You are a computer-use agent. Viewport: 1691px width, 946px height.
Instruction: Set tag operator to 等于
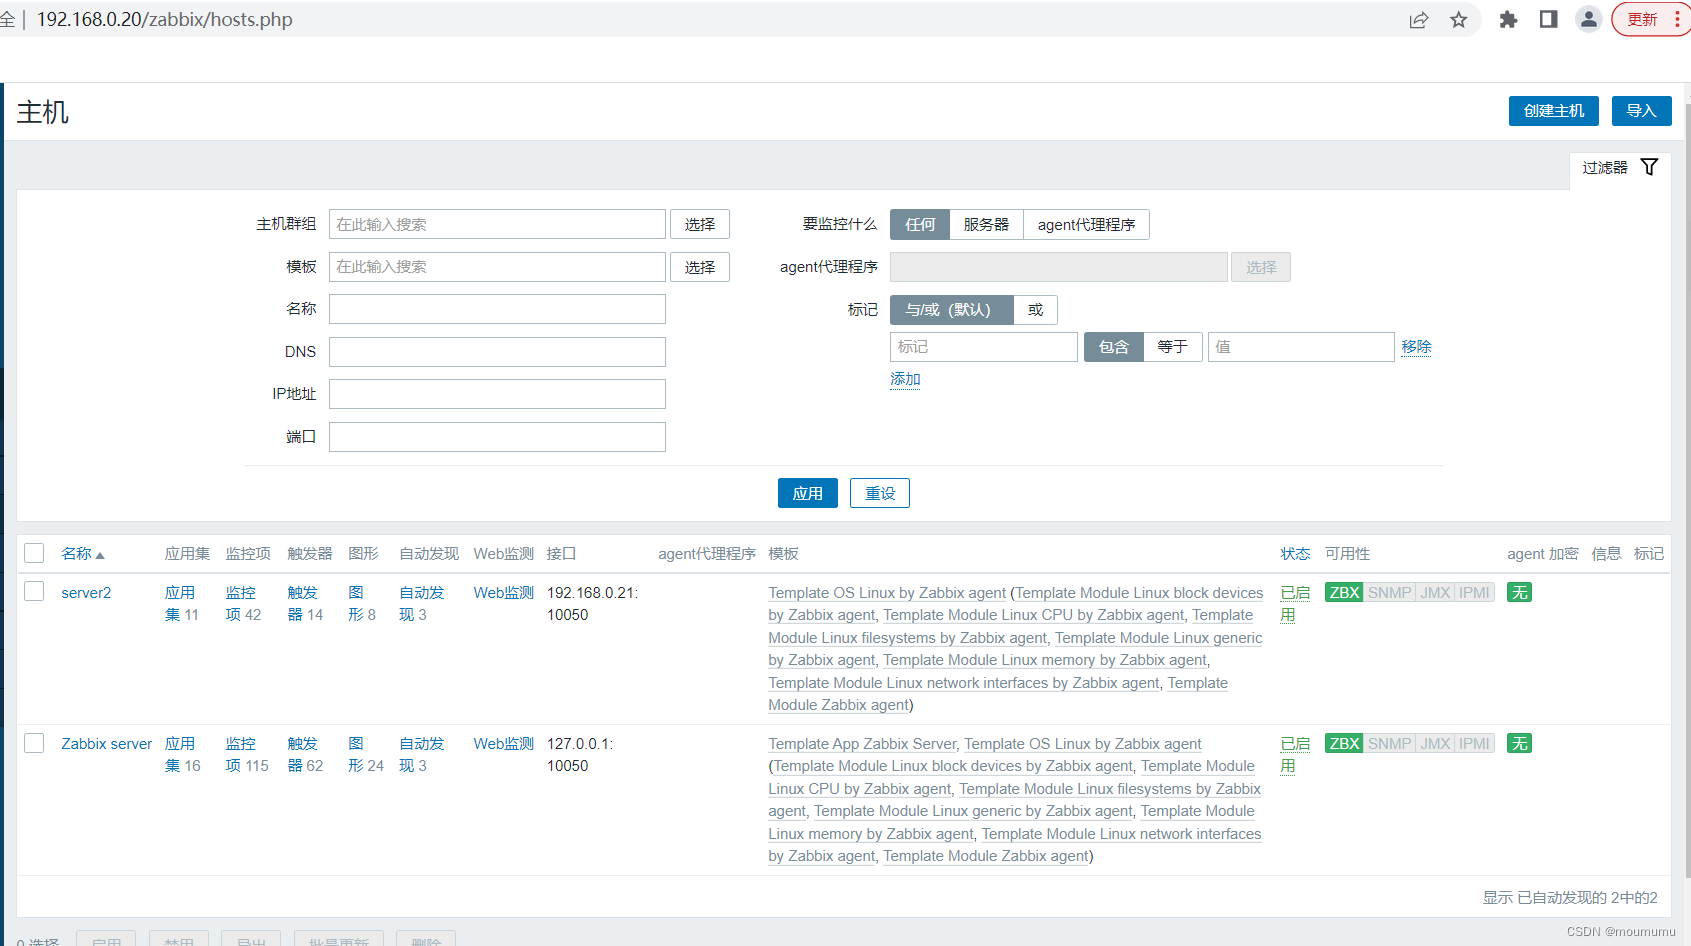pos(1172,346)
